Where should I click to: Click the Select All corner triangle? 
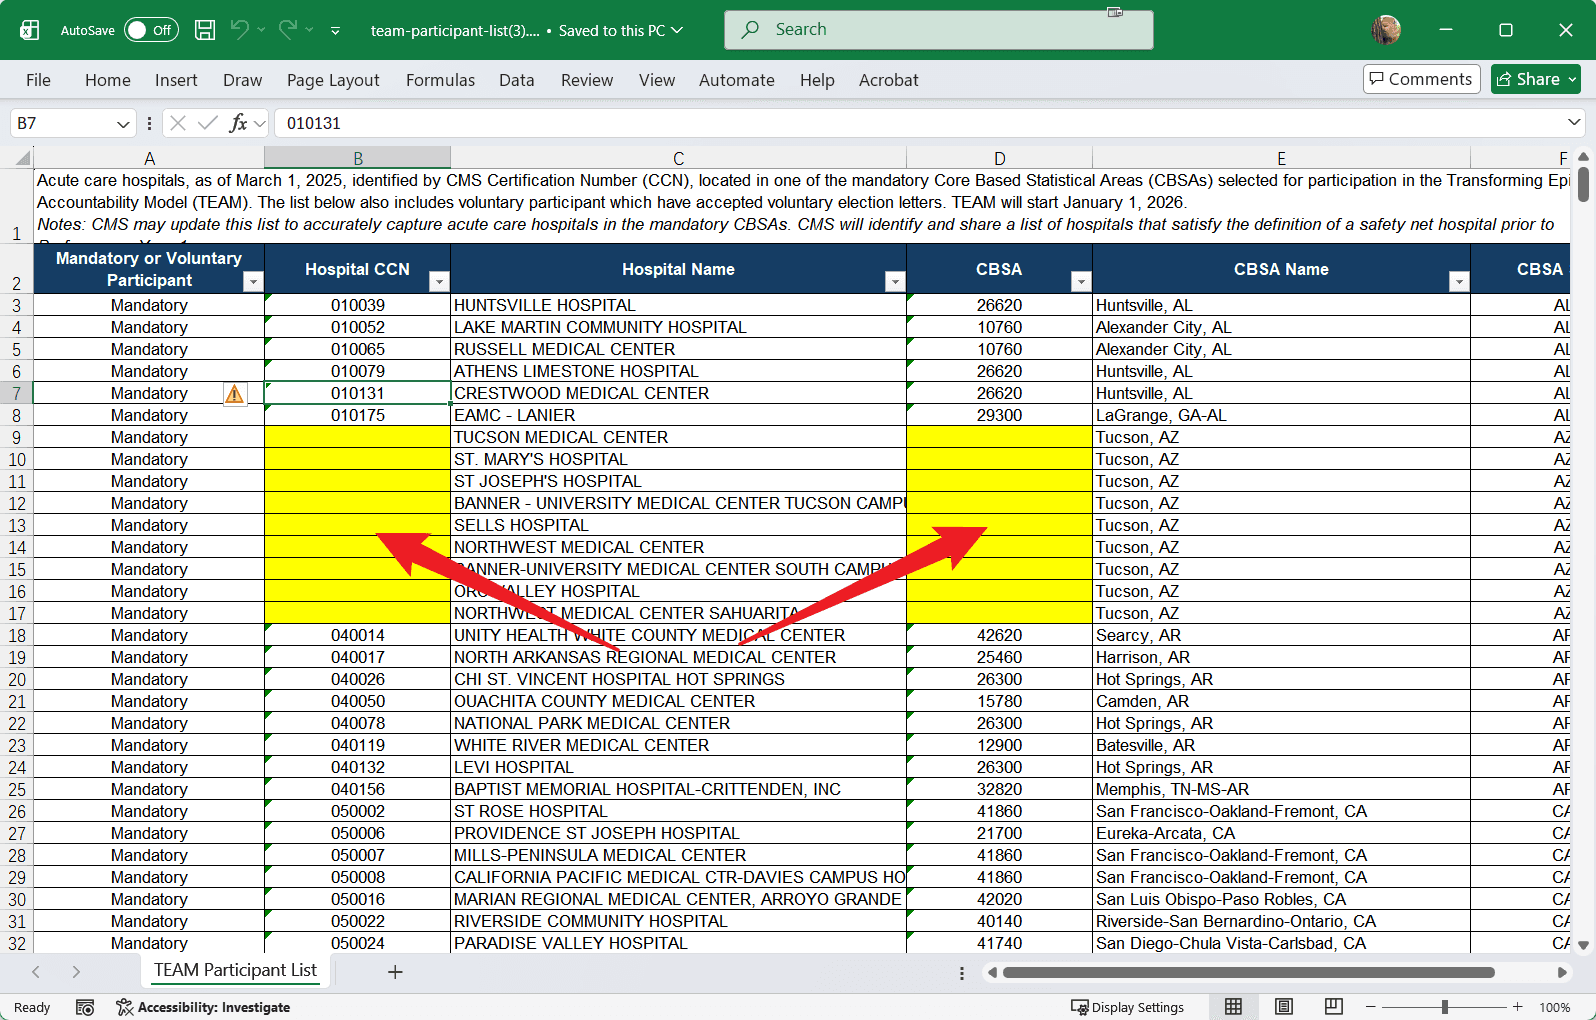(x=22, y=158)
